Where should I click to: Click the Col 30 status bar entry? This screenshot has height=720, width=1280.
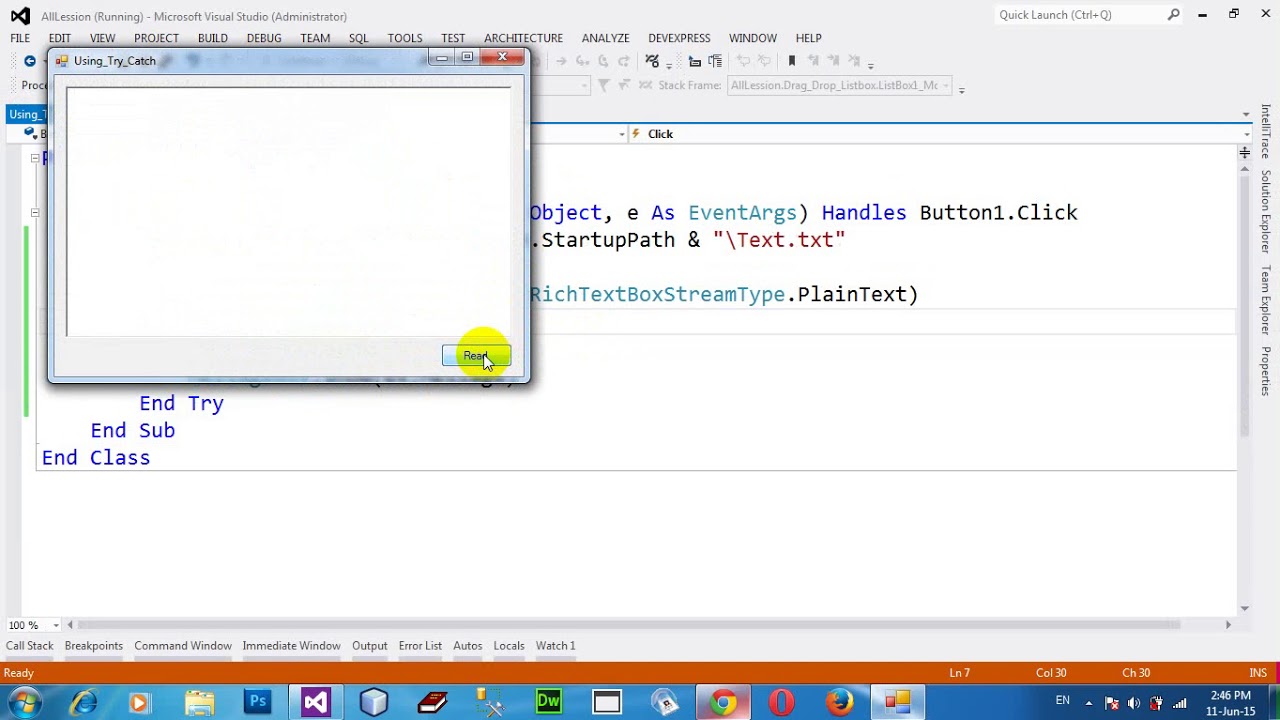1051,673
